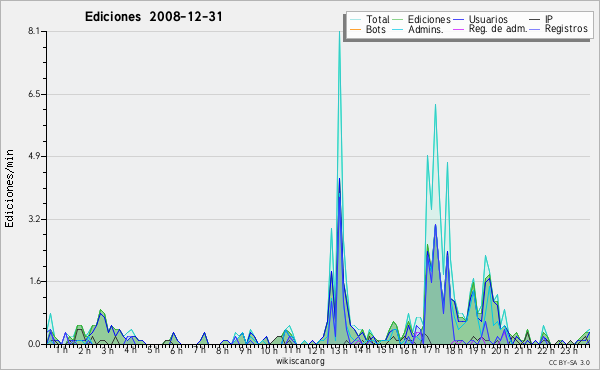Image resolution: width=600 pixels, height=370 pixels.
Task: Click the 13 h peak on the chart
Action: tap(339, 32)
